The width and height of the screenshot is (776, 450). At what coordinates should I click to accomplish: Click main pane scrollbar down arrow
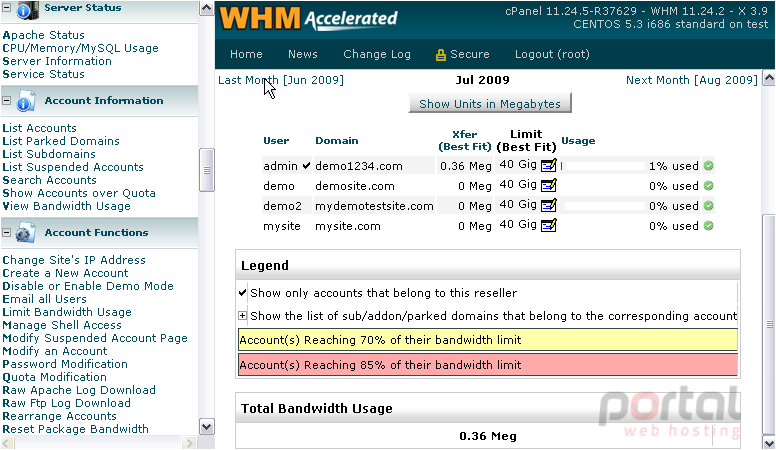coord(769,443)
